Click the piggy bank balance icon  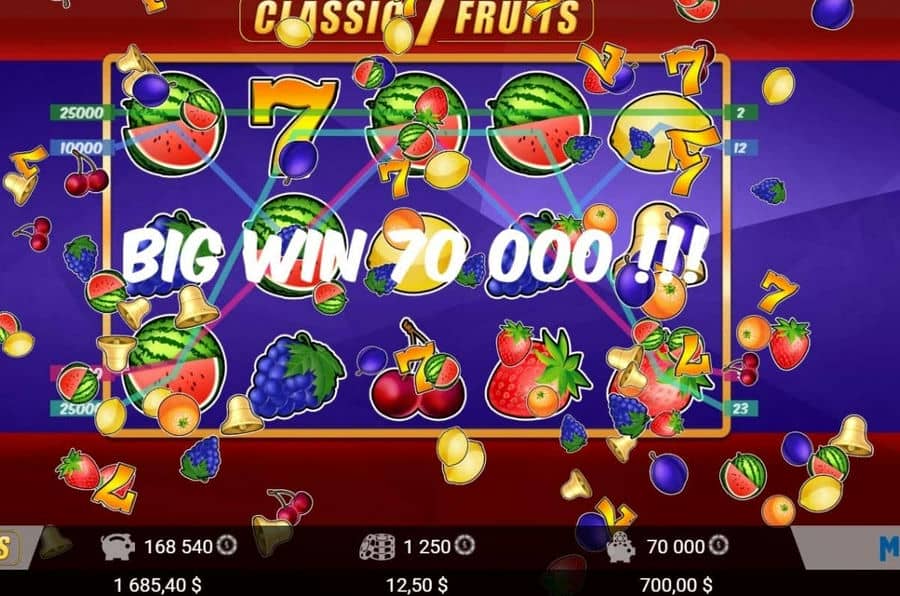click(x=118, y=546)
